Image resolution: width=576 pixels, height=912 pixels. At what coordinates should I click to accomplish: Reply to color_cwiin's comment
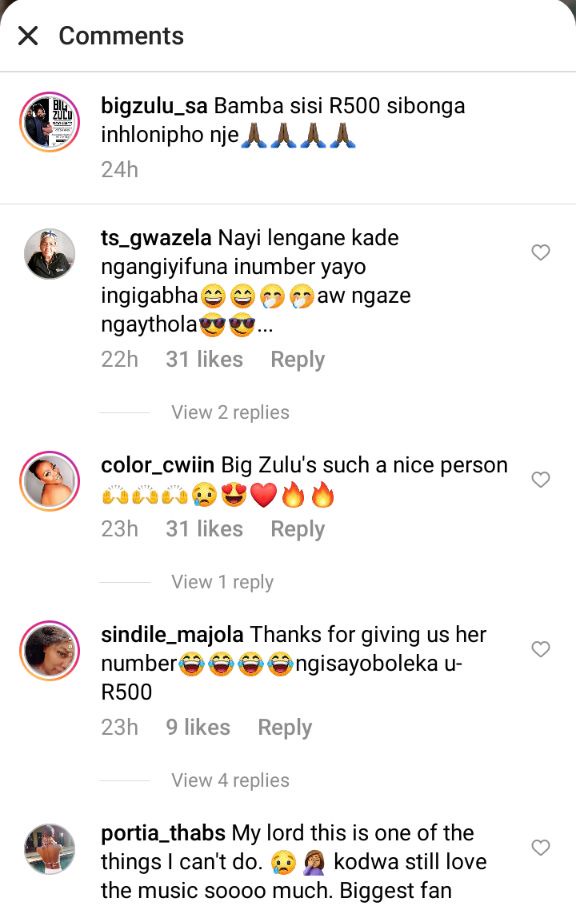(297, 529)
